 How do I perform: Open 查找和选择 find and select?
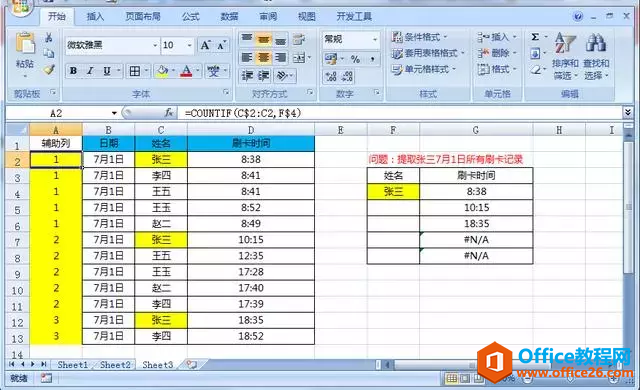(x=596, y=56)
